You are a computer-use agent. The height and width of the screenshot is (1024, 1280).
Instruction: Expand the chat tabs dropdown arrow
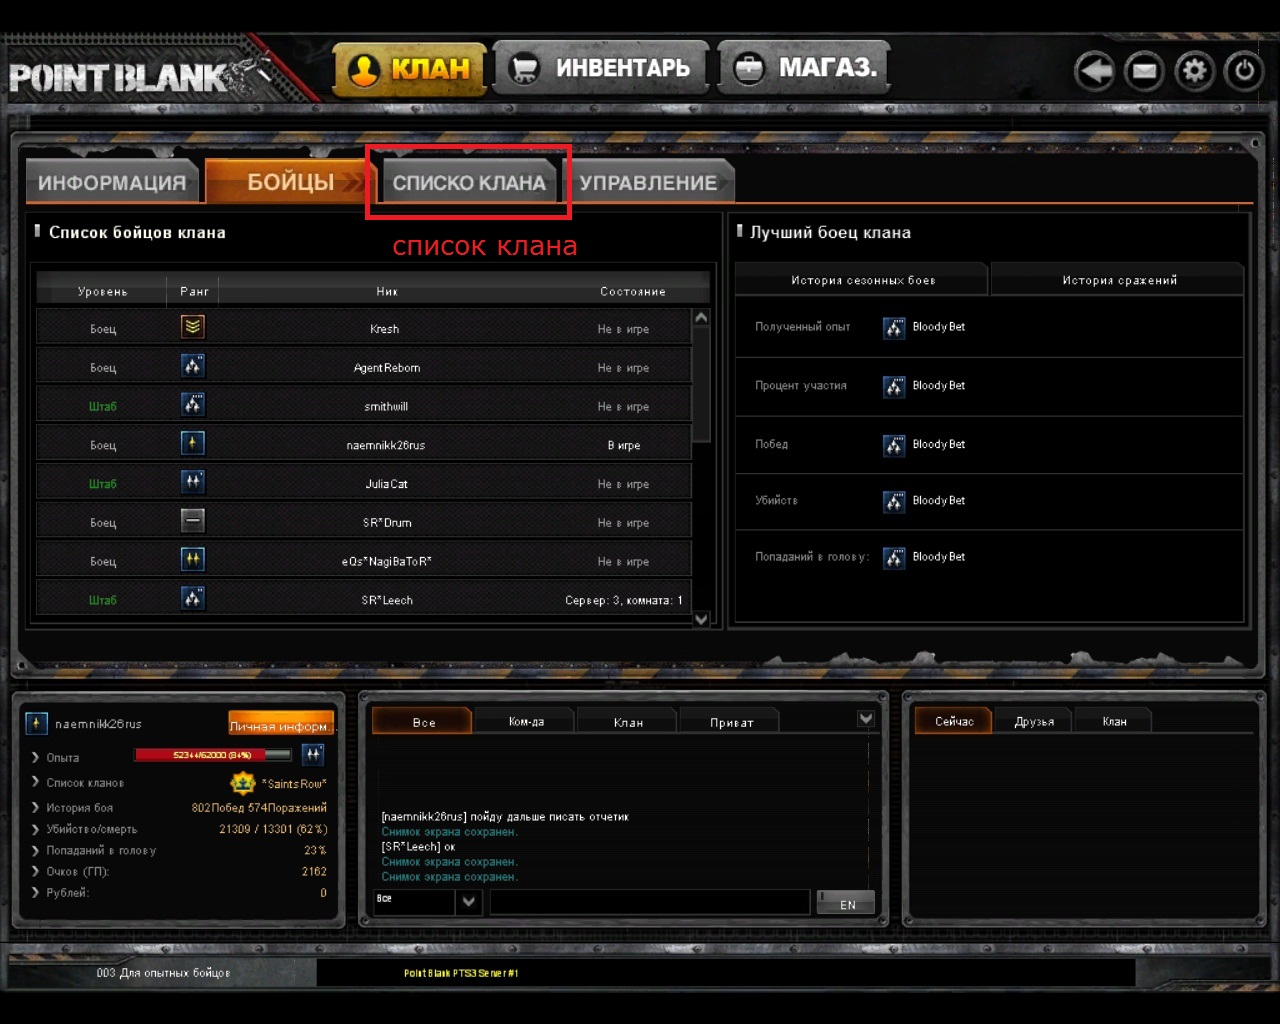coord(866,719)
